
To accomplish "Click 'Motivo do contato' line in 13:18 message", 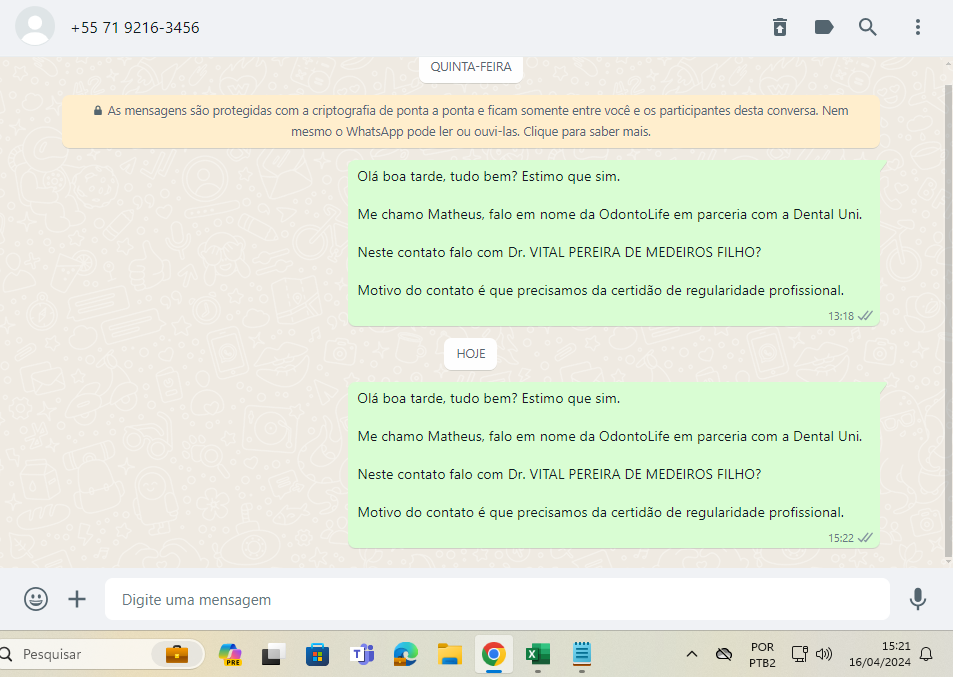I will point(600,290).
